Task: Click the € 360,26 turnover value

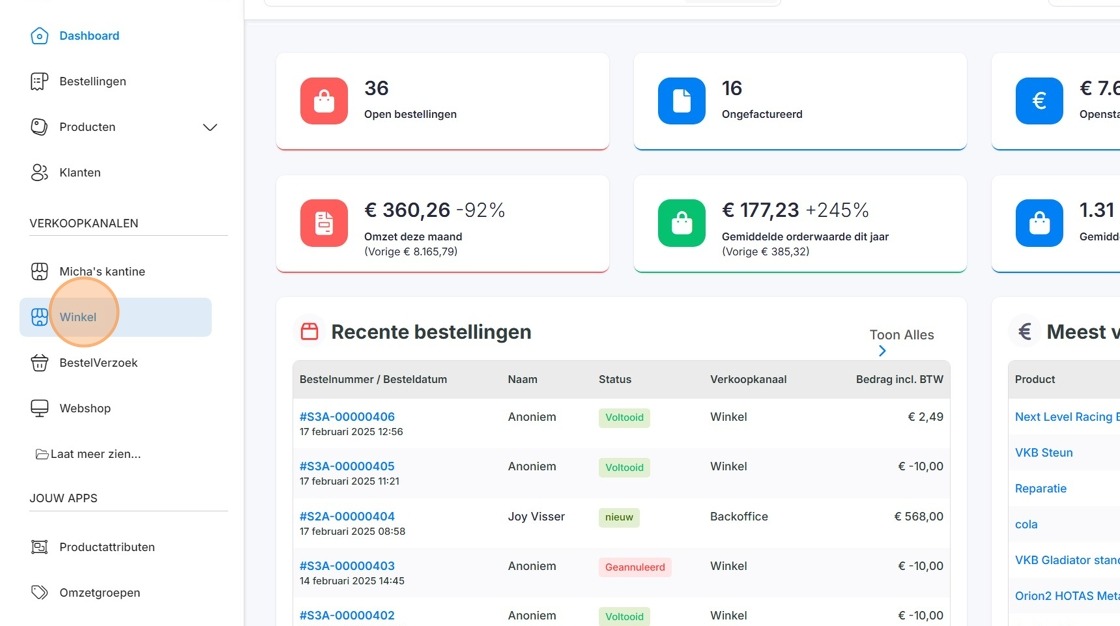Action: click(407, 210)
